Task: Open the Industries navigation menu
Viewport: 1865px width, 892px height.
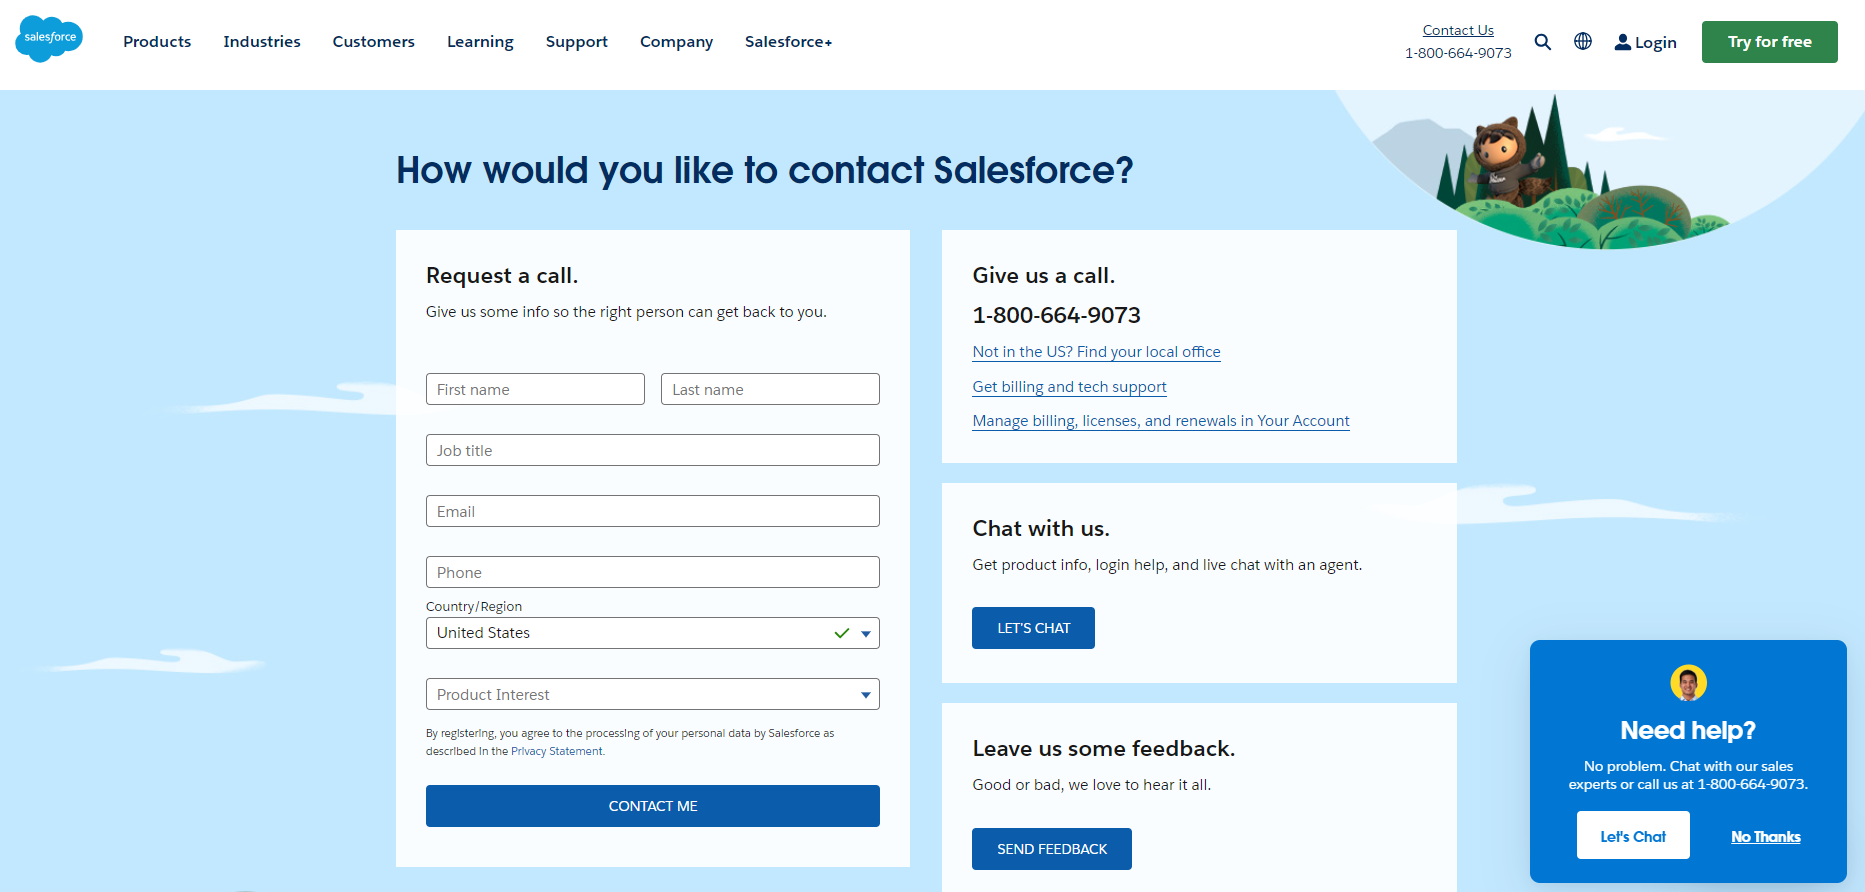Action: [x=262, y=41]
